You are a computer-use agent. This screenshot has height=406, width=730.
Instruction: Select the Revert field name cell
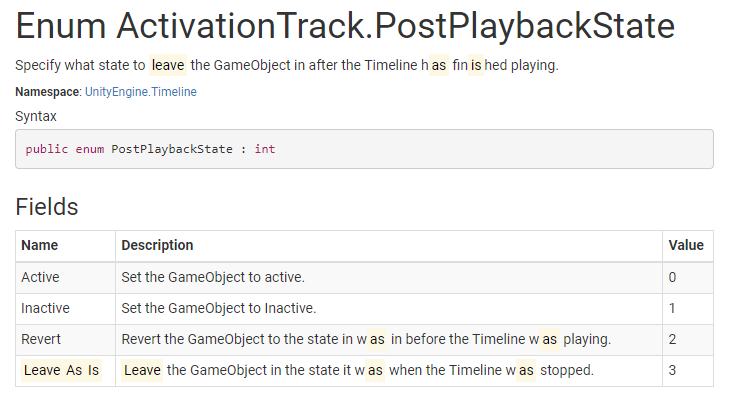click(41, 339)
